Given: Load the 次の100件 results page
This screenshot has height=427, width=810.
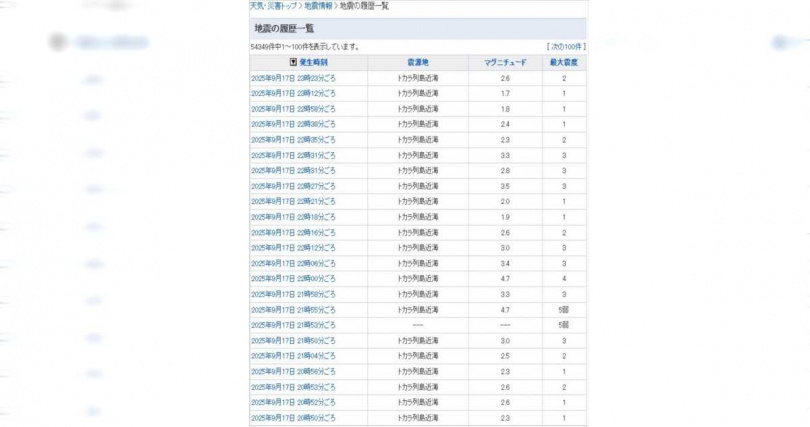Looking at the screenshot, I should [x=566, y=46].
